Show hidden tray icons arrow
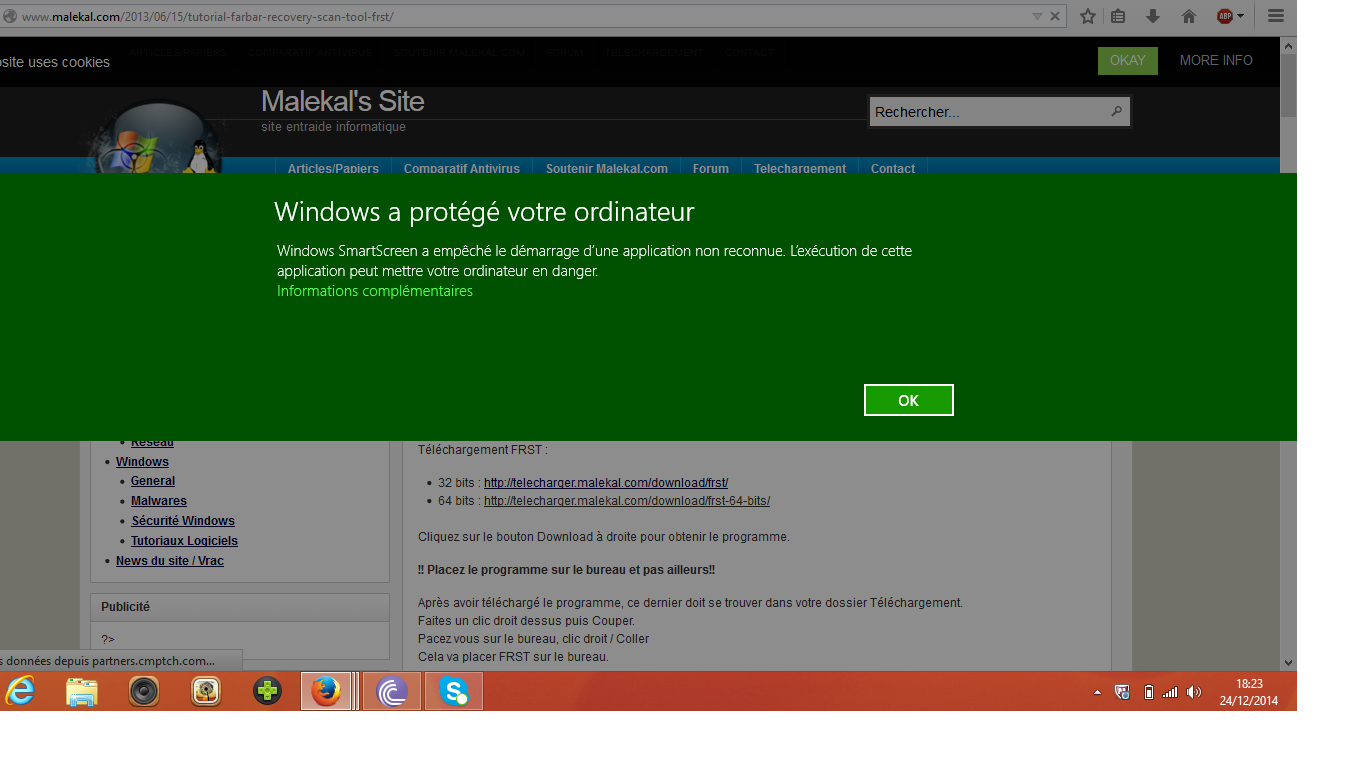 pyautogui.click(x=1097, y=692)
